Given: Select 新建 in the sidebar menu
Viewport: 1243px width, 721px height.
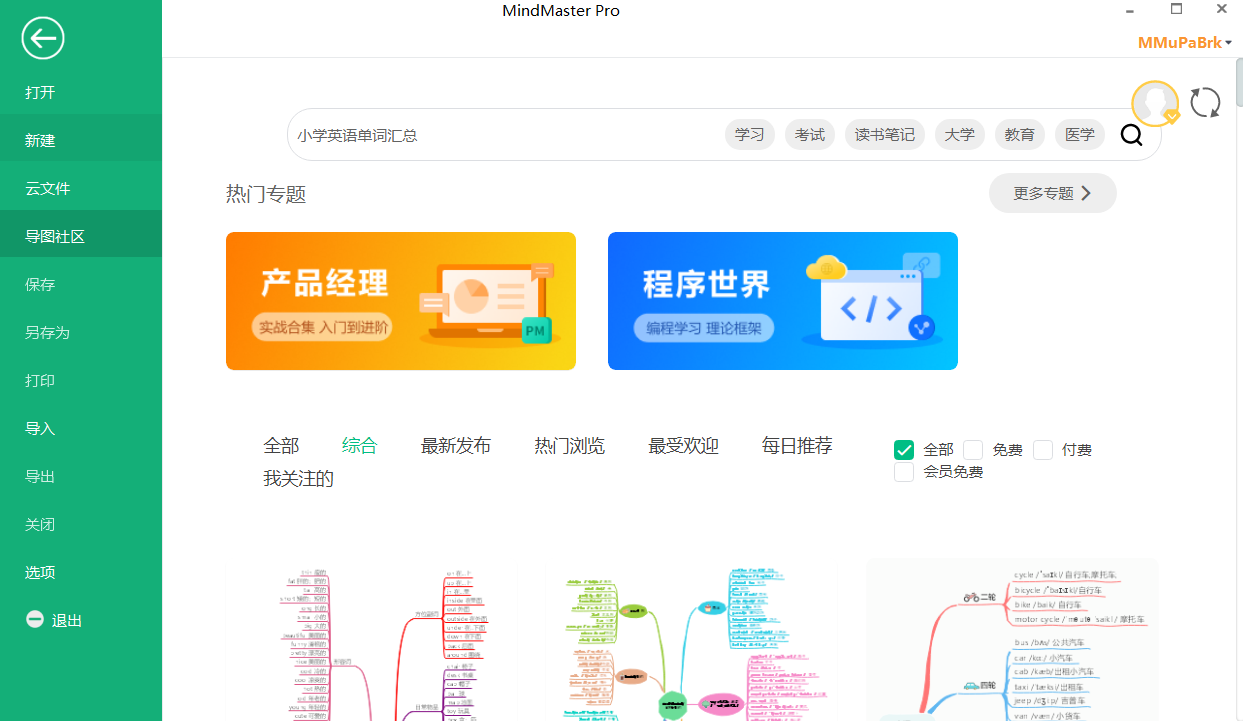Looking at the screenshot, I should tap(81, 140).
